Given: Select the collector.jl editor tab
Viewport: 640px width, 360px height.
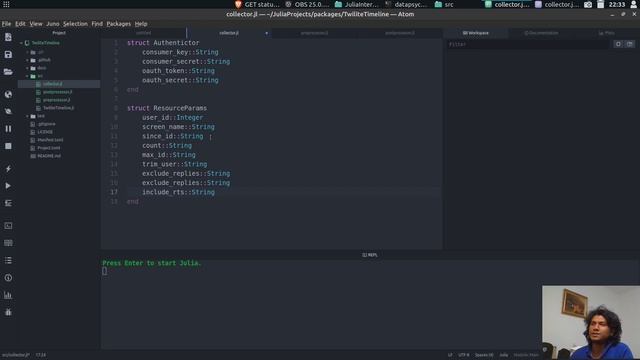Looking at the screenshot, I should pyautogui.click(x=229, y=33).
